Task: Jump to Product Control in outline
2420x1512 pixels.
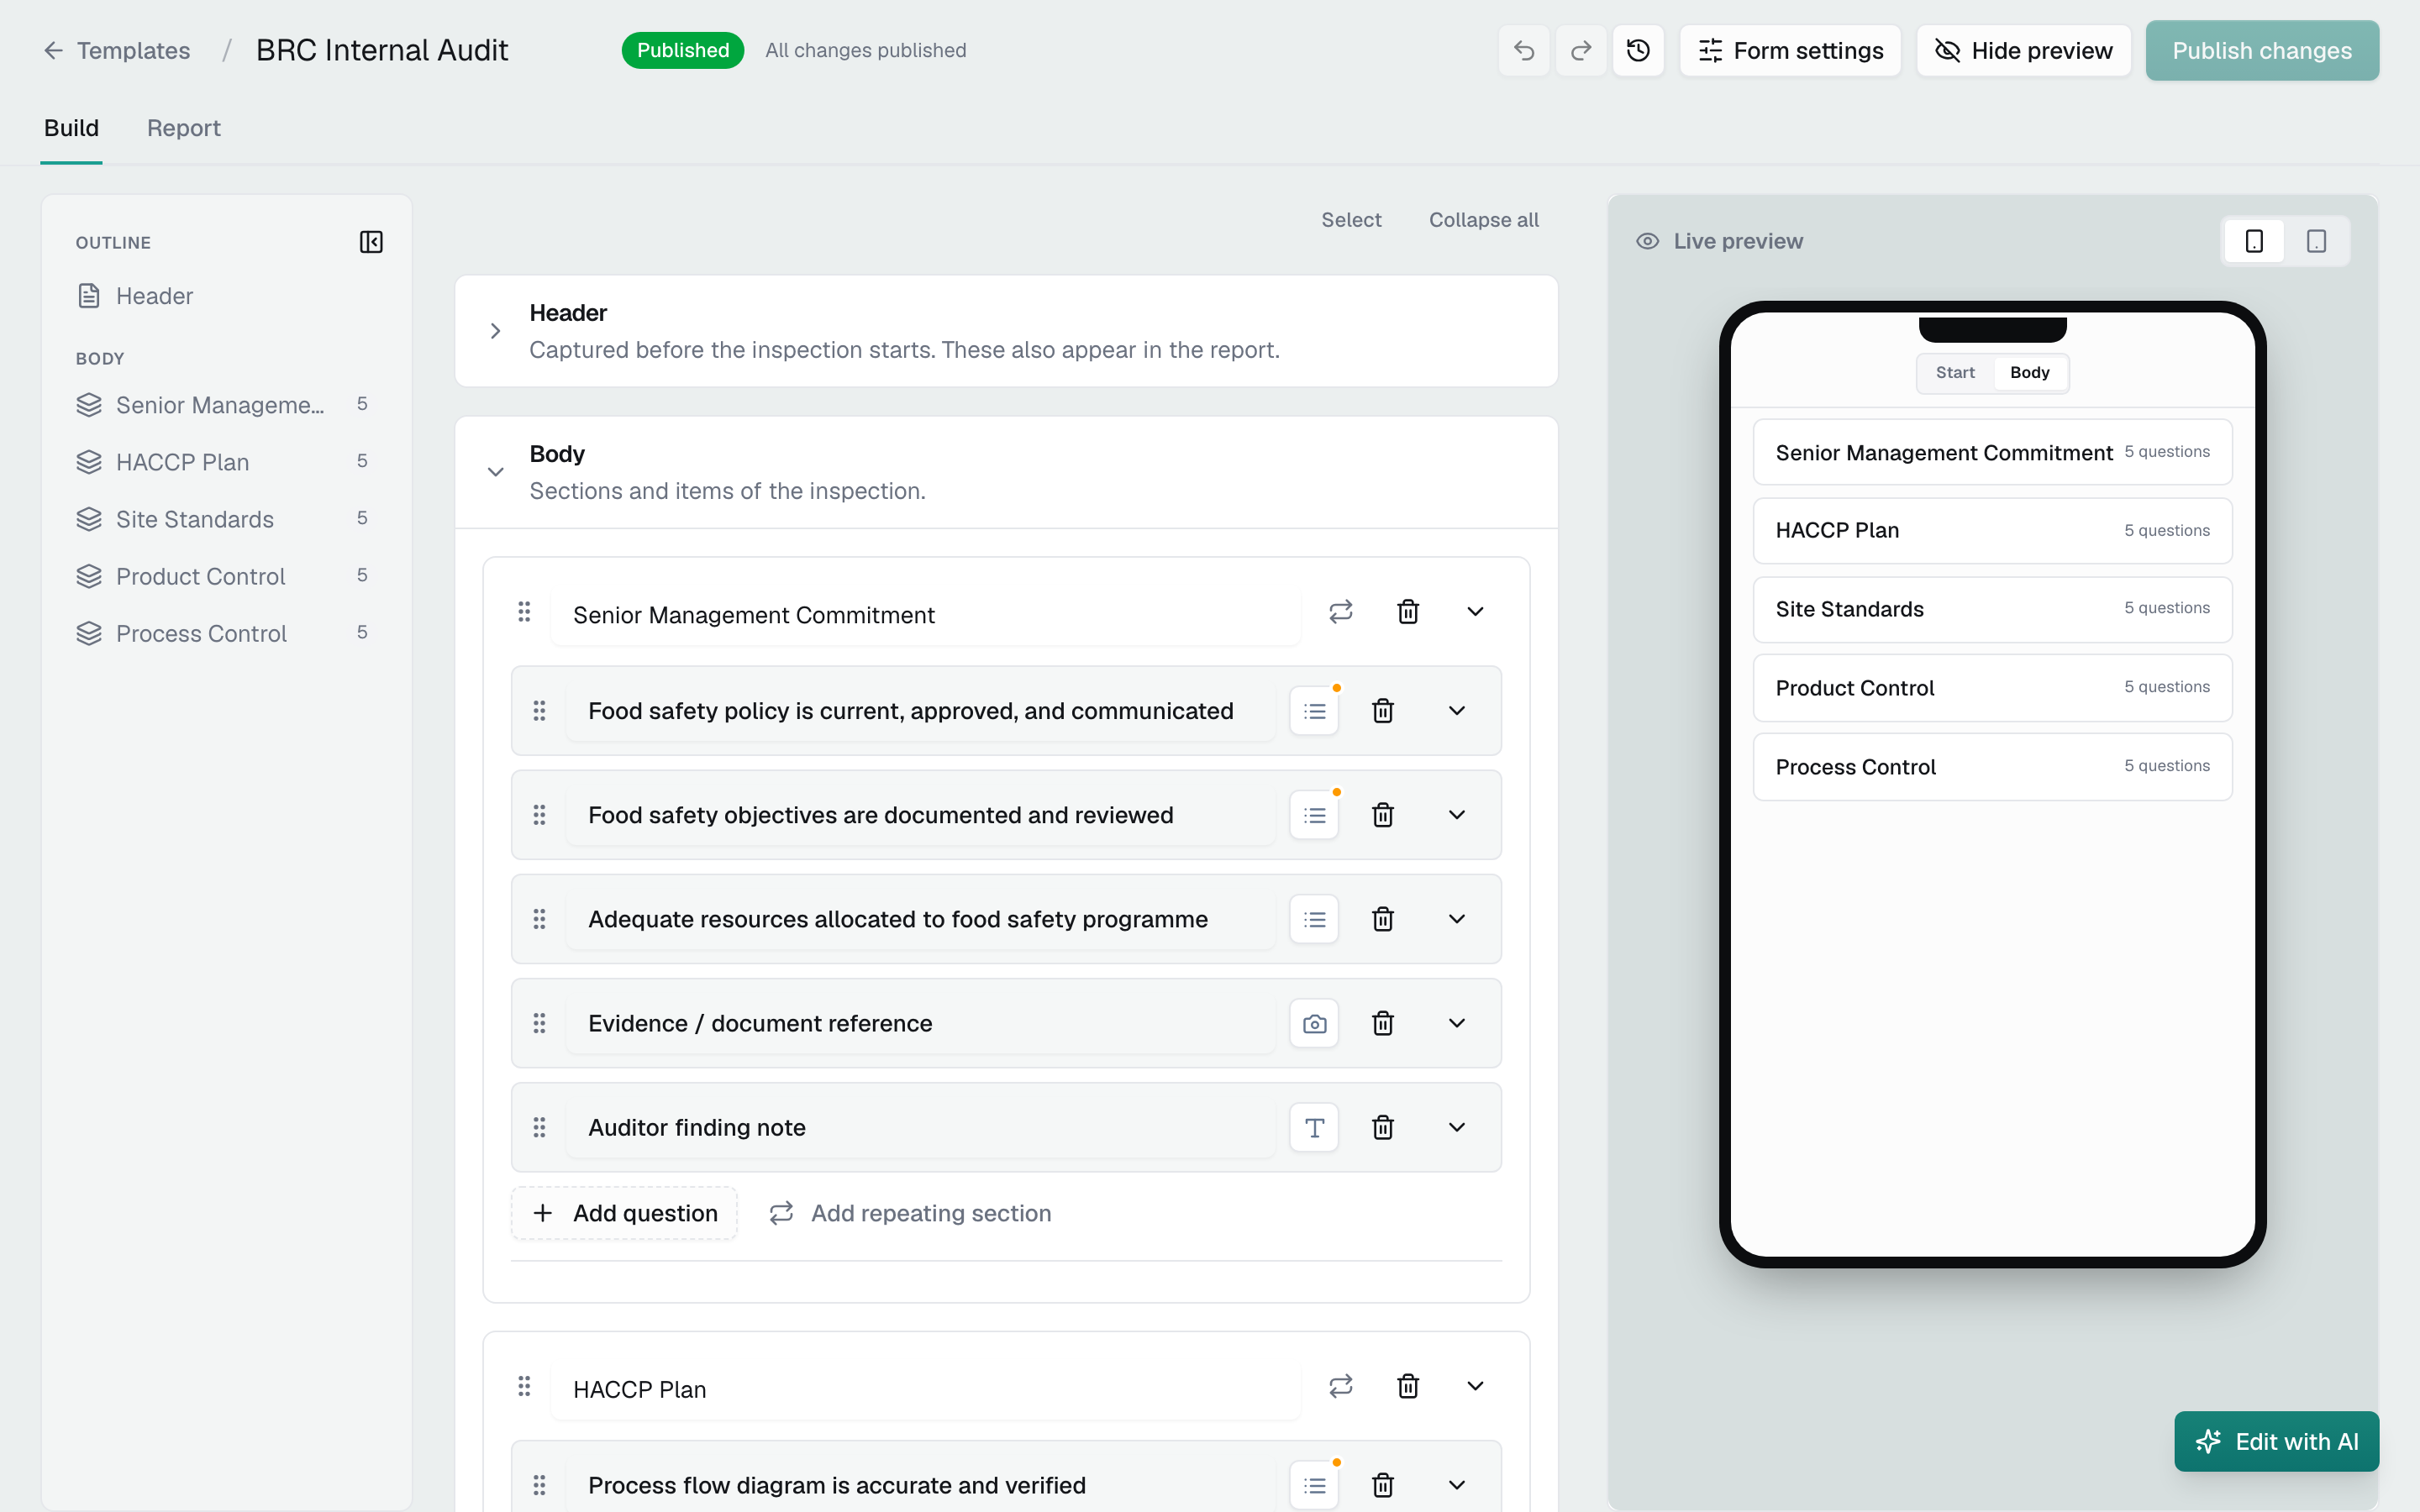Action: (226, 576)
